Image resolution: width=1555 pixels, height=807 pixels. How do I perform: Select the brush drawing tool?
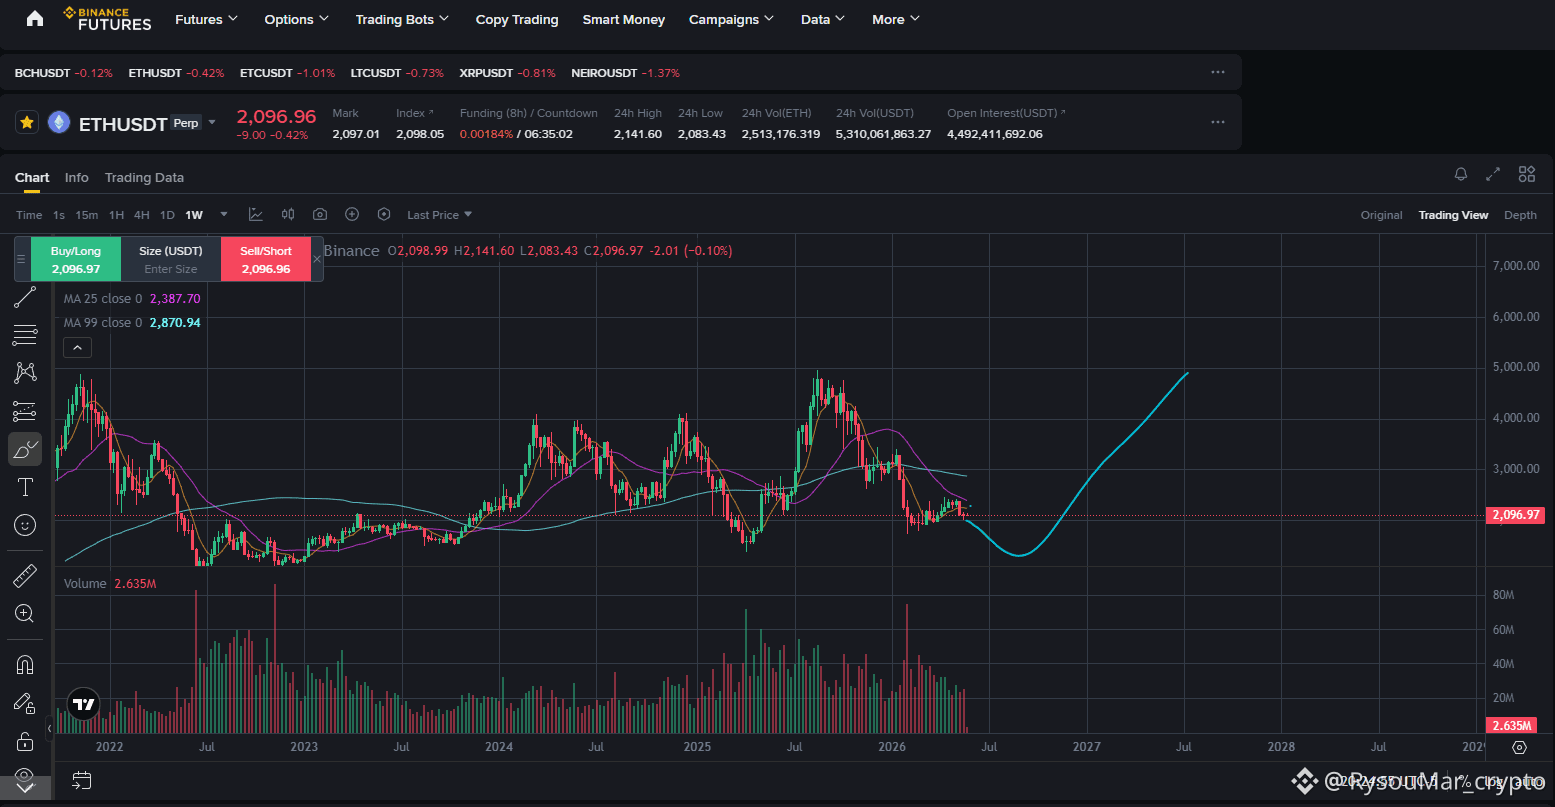(25, 449)
